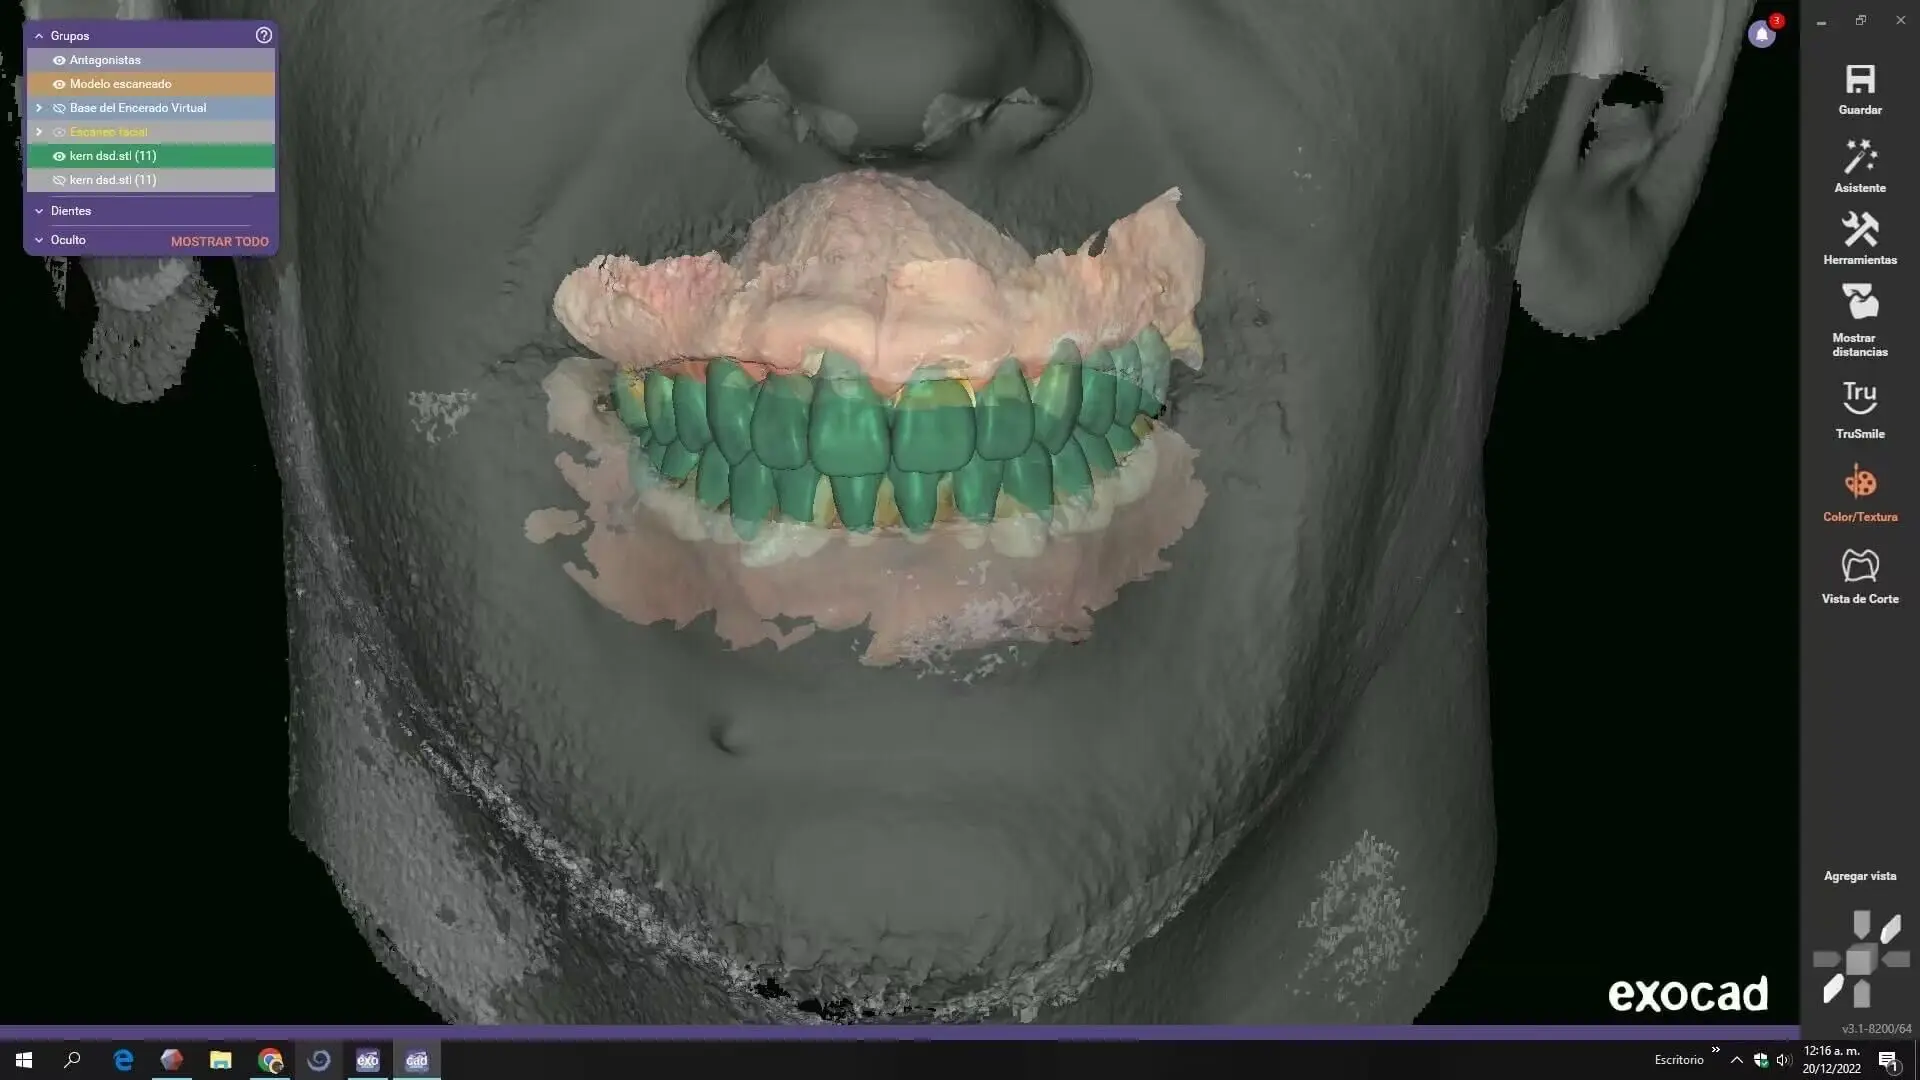Click Agregar vista button
The image size is (1920, 1080).
pyautogui.click(x=1859, y=876)
